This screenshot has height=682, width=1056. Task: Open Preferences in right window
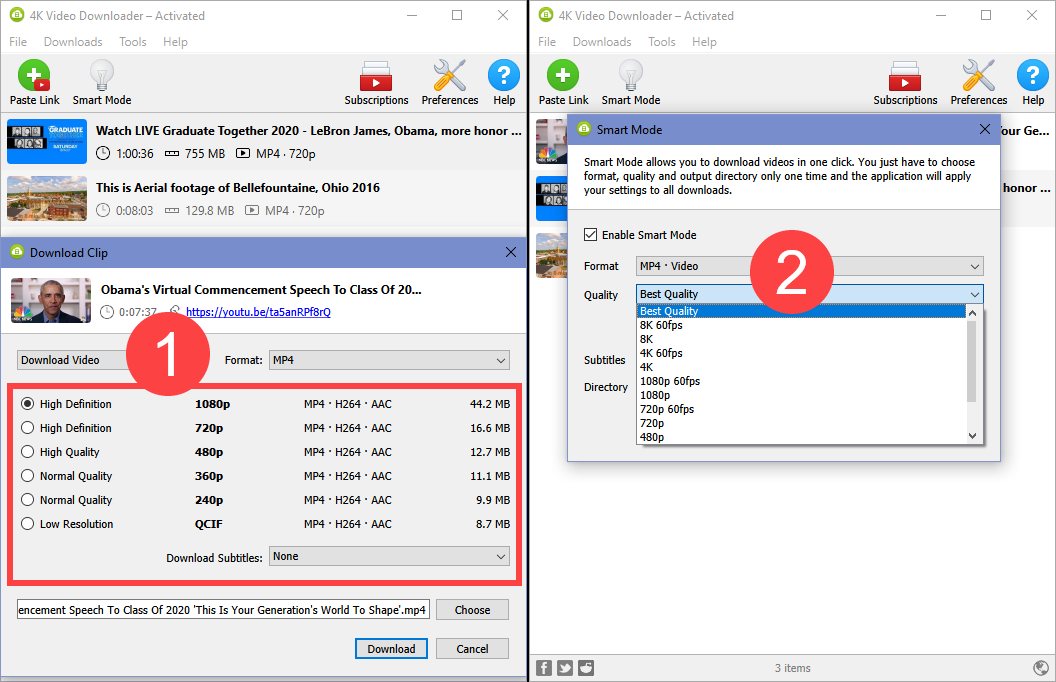pos(979,82)
